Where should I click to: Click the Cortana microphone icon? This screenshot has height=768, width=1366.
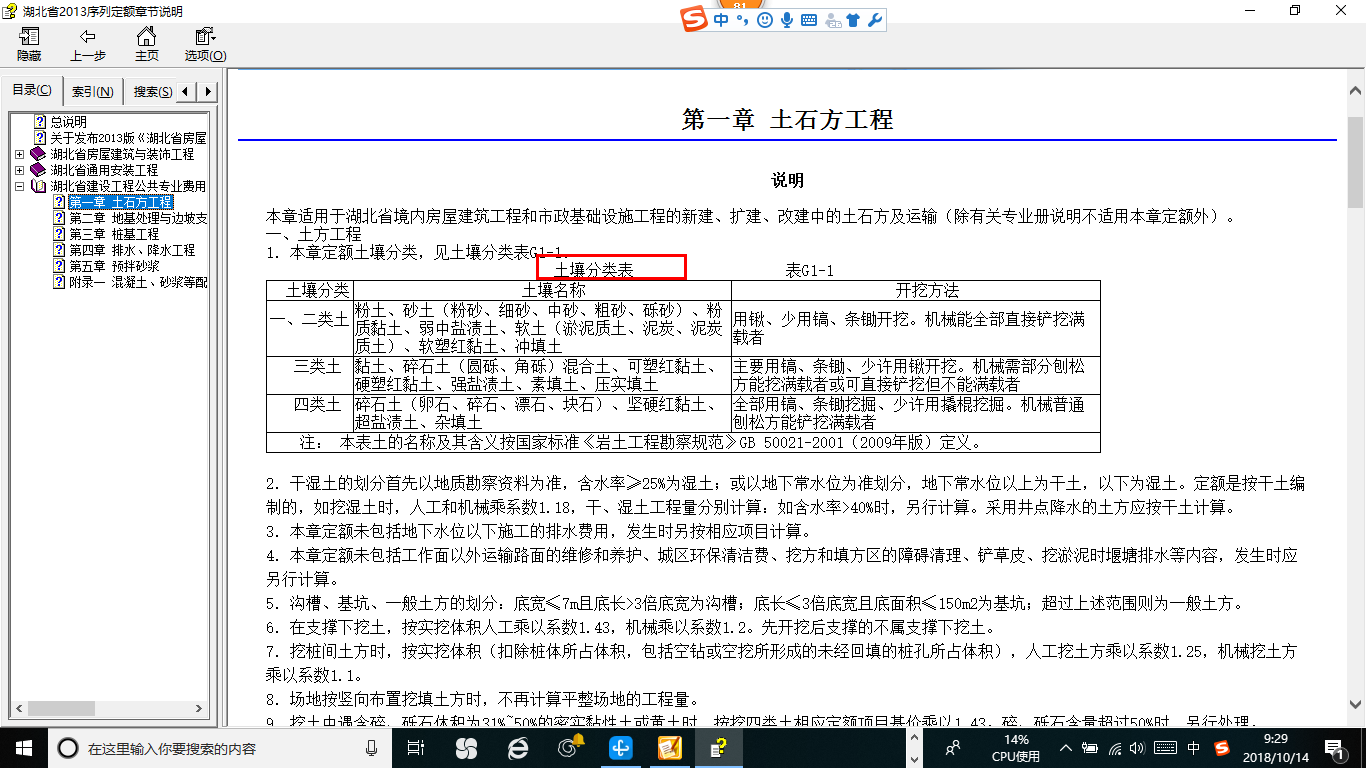pos(371,747)
